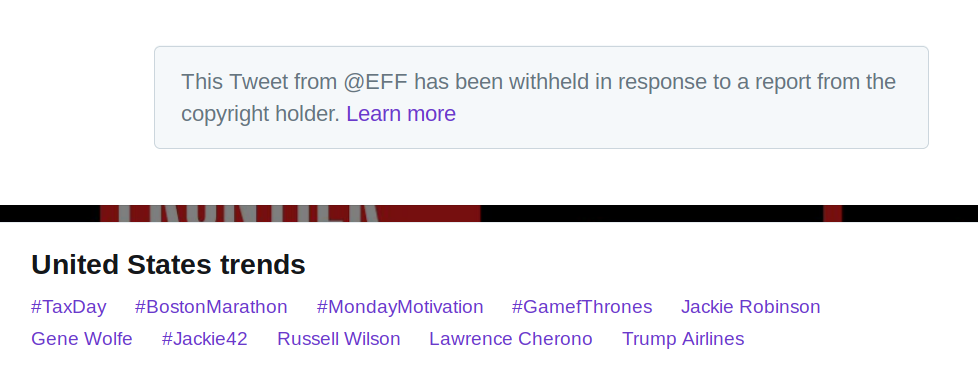Click the red logo banner image
The image size is (978, 378).
point(290,213)
